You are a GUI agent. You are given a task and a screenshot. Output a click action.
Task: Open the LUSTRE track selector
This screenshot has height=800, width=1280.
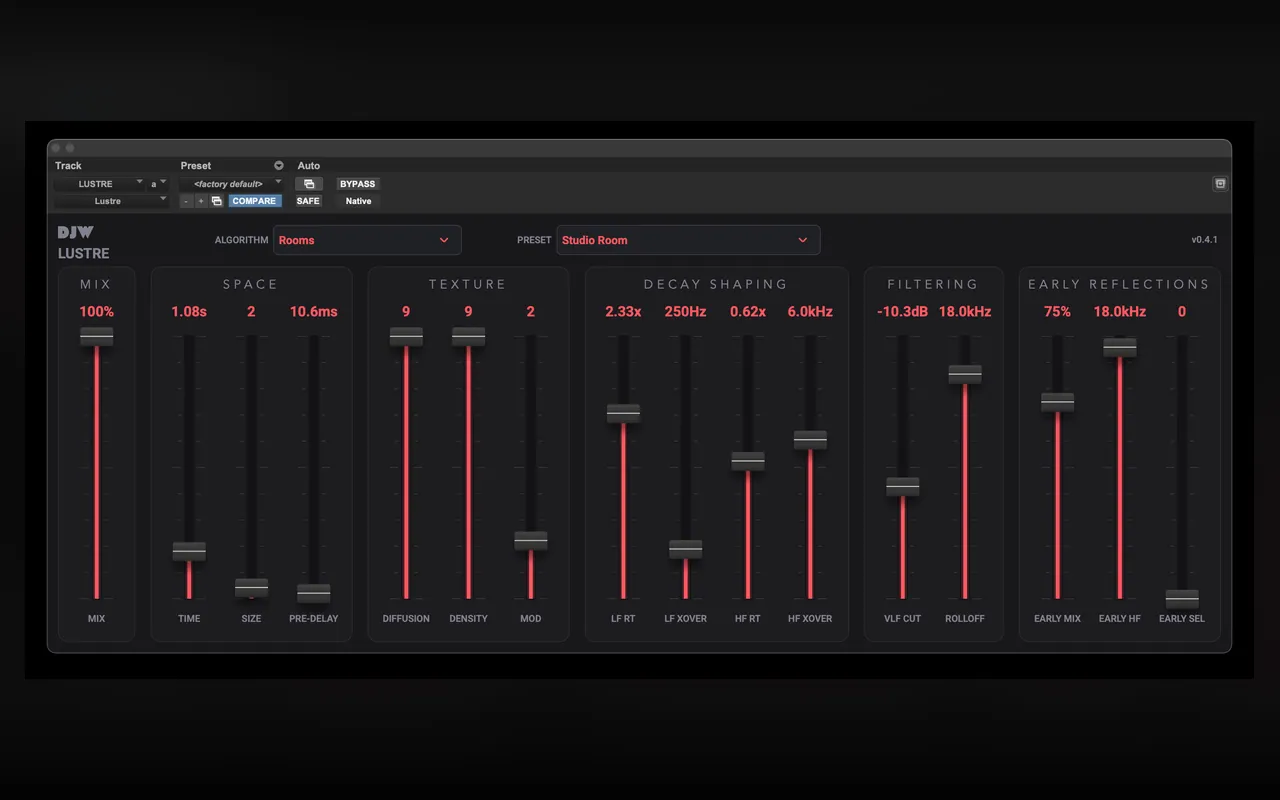[99, 184]
